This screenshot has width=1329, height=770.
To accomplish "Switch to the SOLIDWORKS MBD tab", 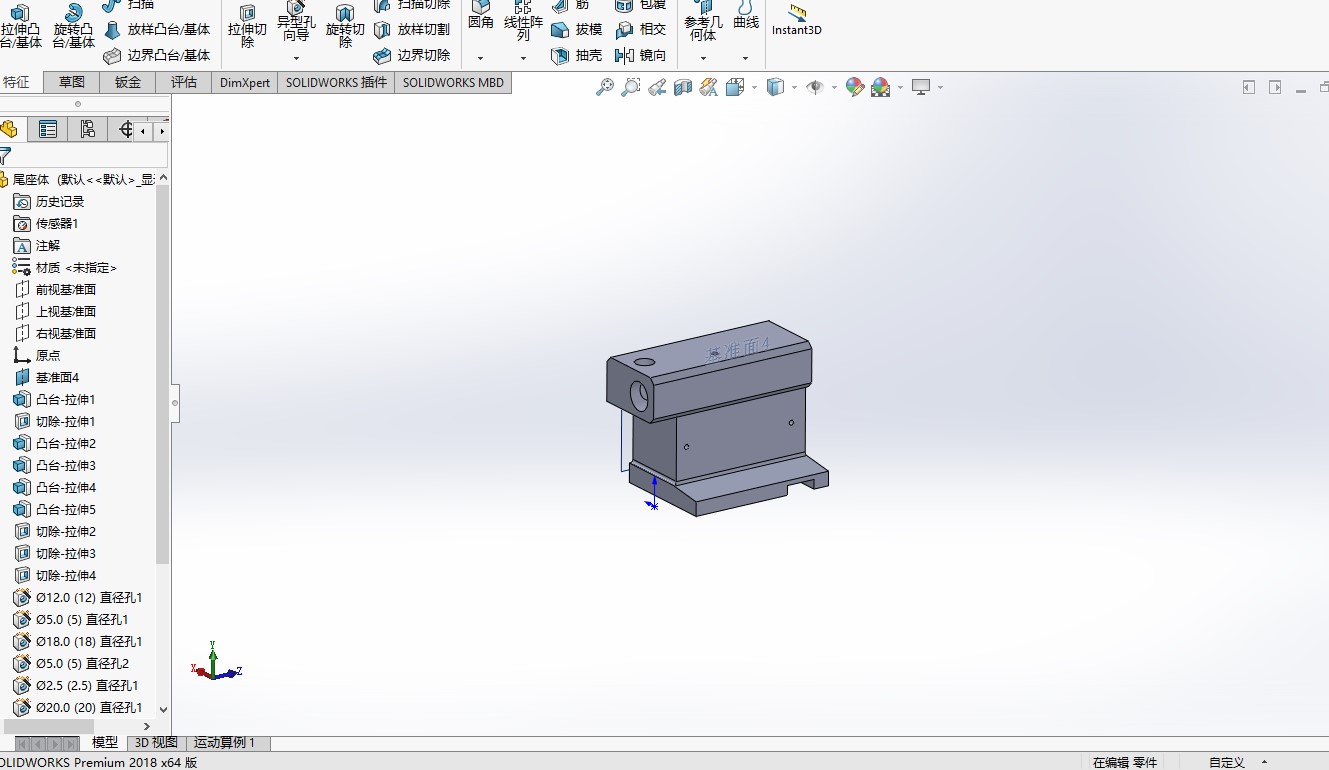I will [454, 83].
